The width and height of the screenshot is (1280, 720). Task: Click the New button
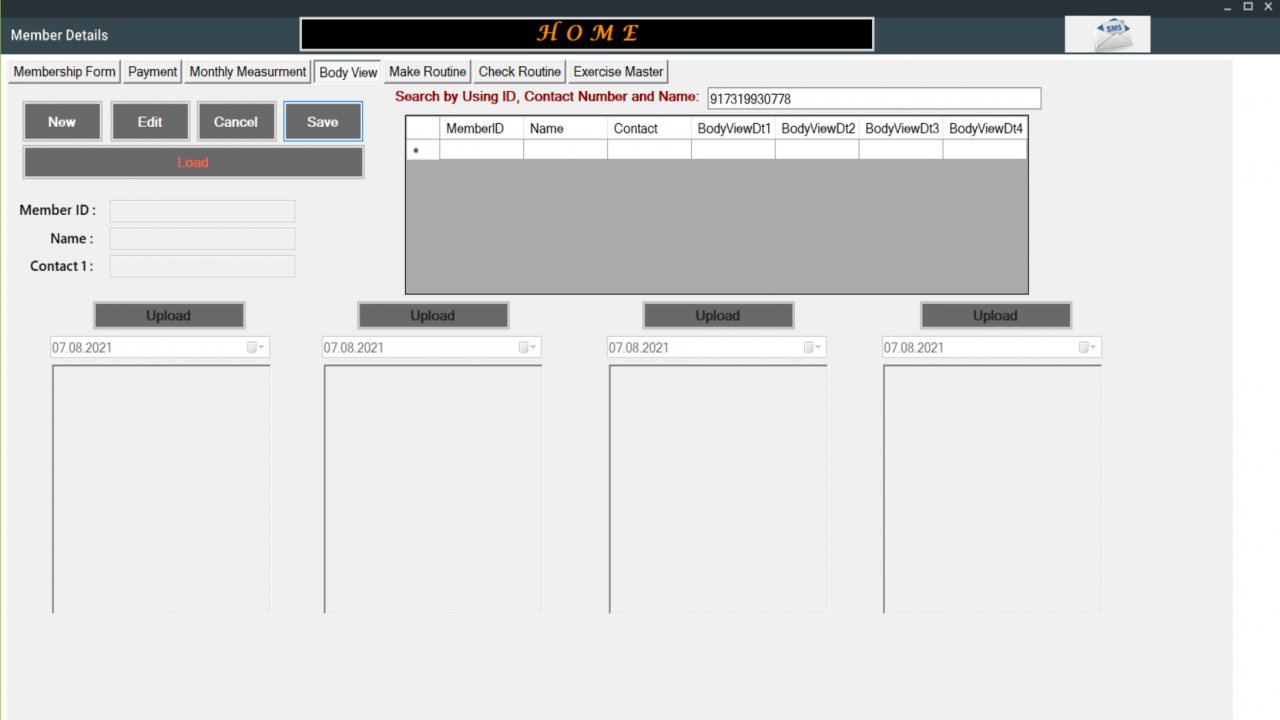[x=62, y=122]
